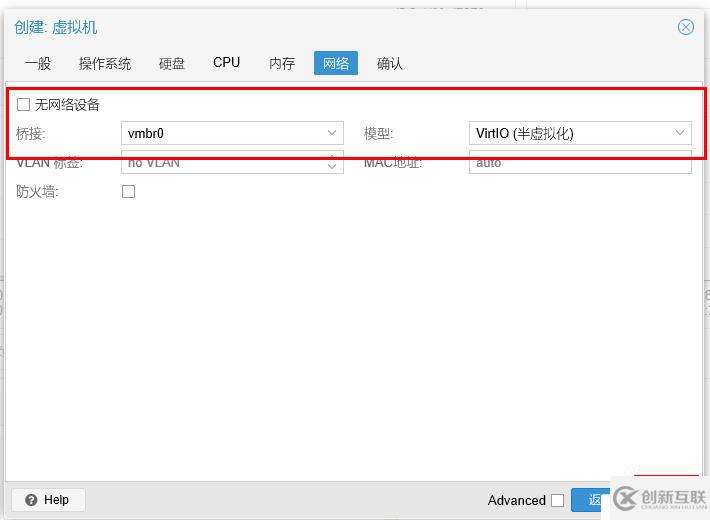Image resolution: width=710 pixels, height=520 pixels.
Task: Toggle the Advanced checkbox
Action: click(x=557, y=501)
